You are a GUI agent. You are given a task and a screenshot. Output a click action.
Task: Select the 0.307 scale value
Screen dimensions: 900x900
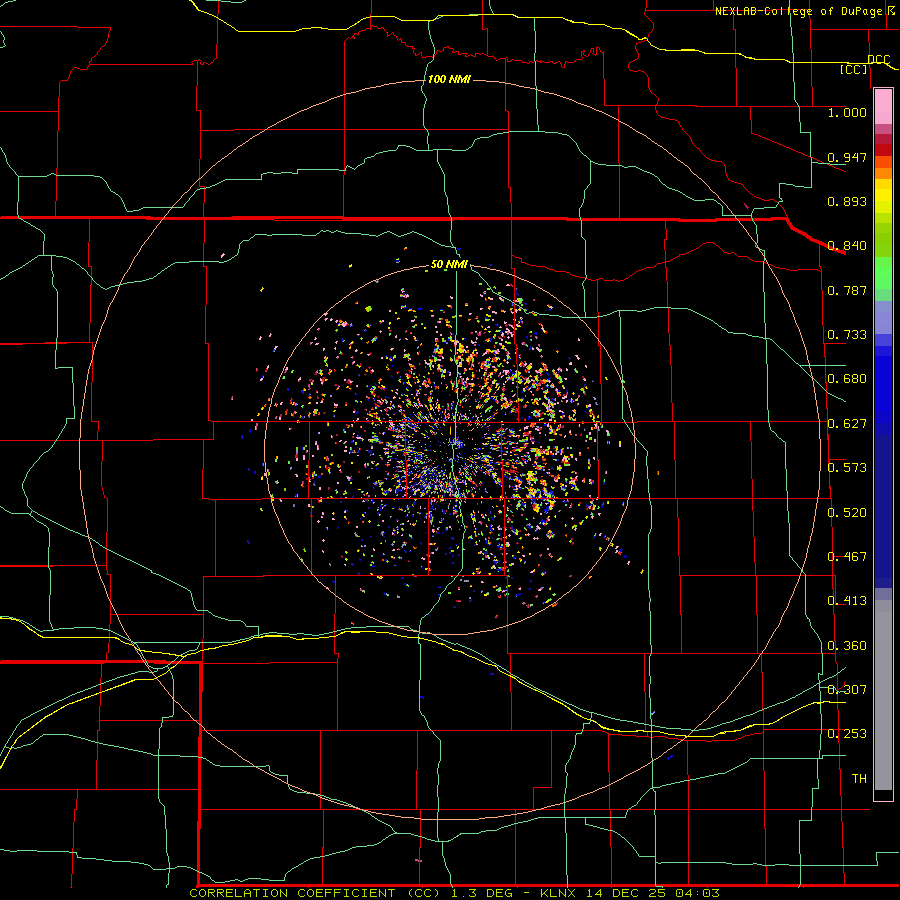[x=847, y=689]
